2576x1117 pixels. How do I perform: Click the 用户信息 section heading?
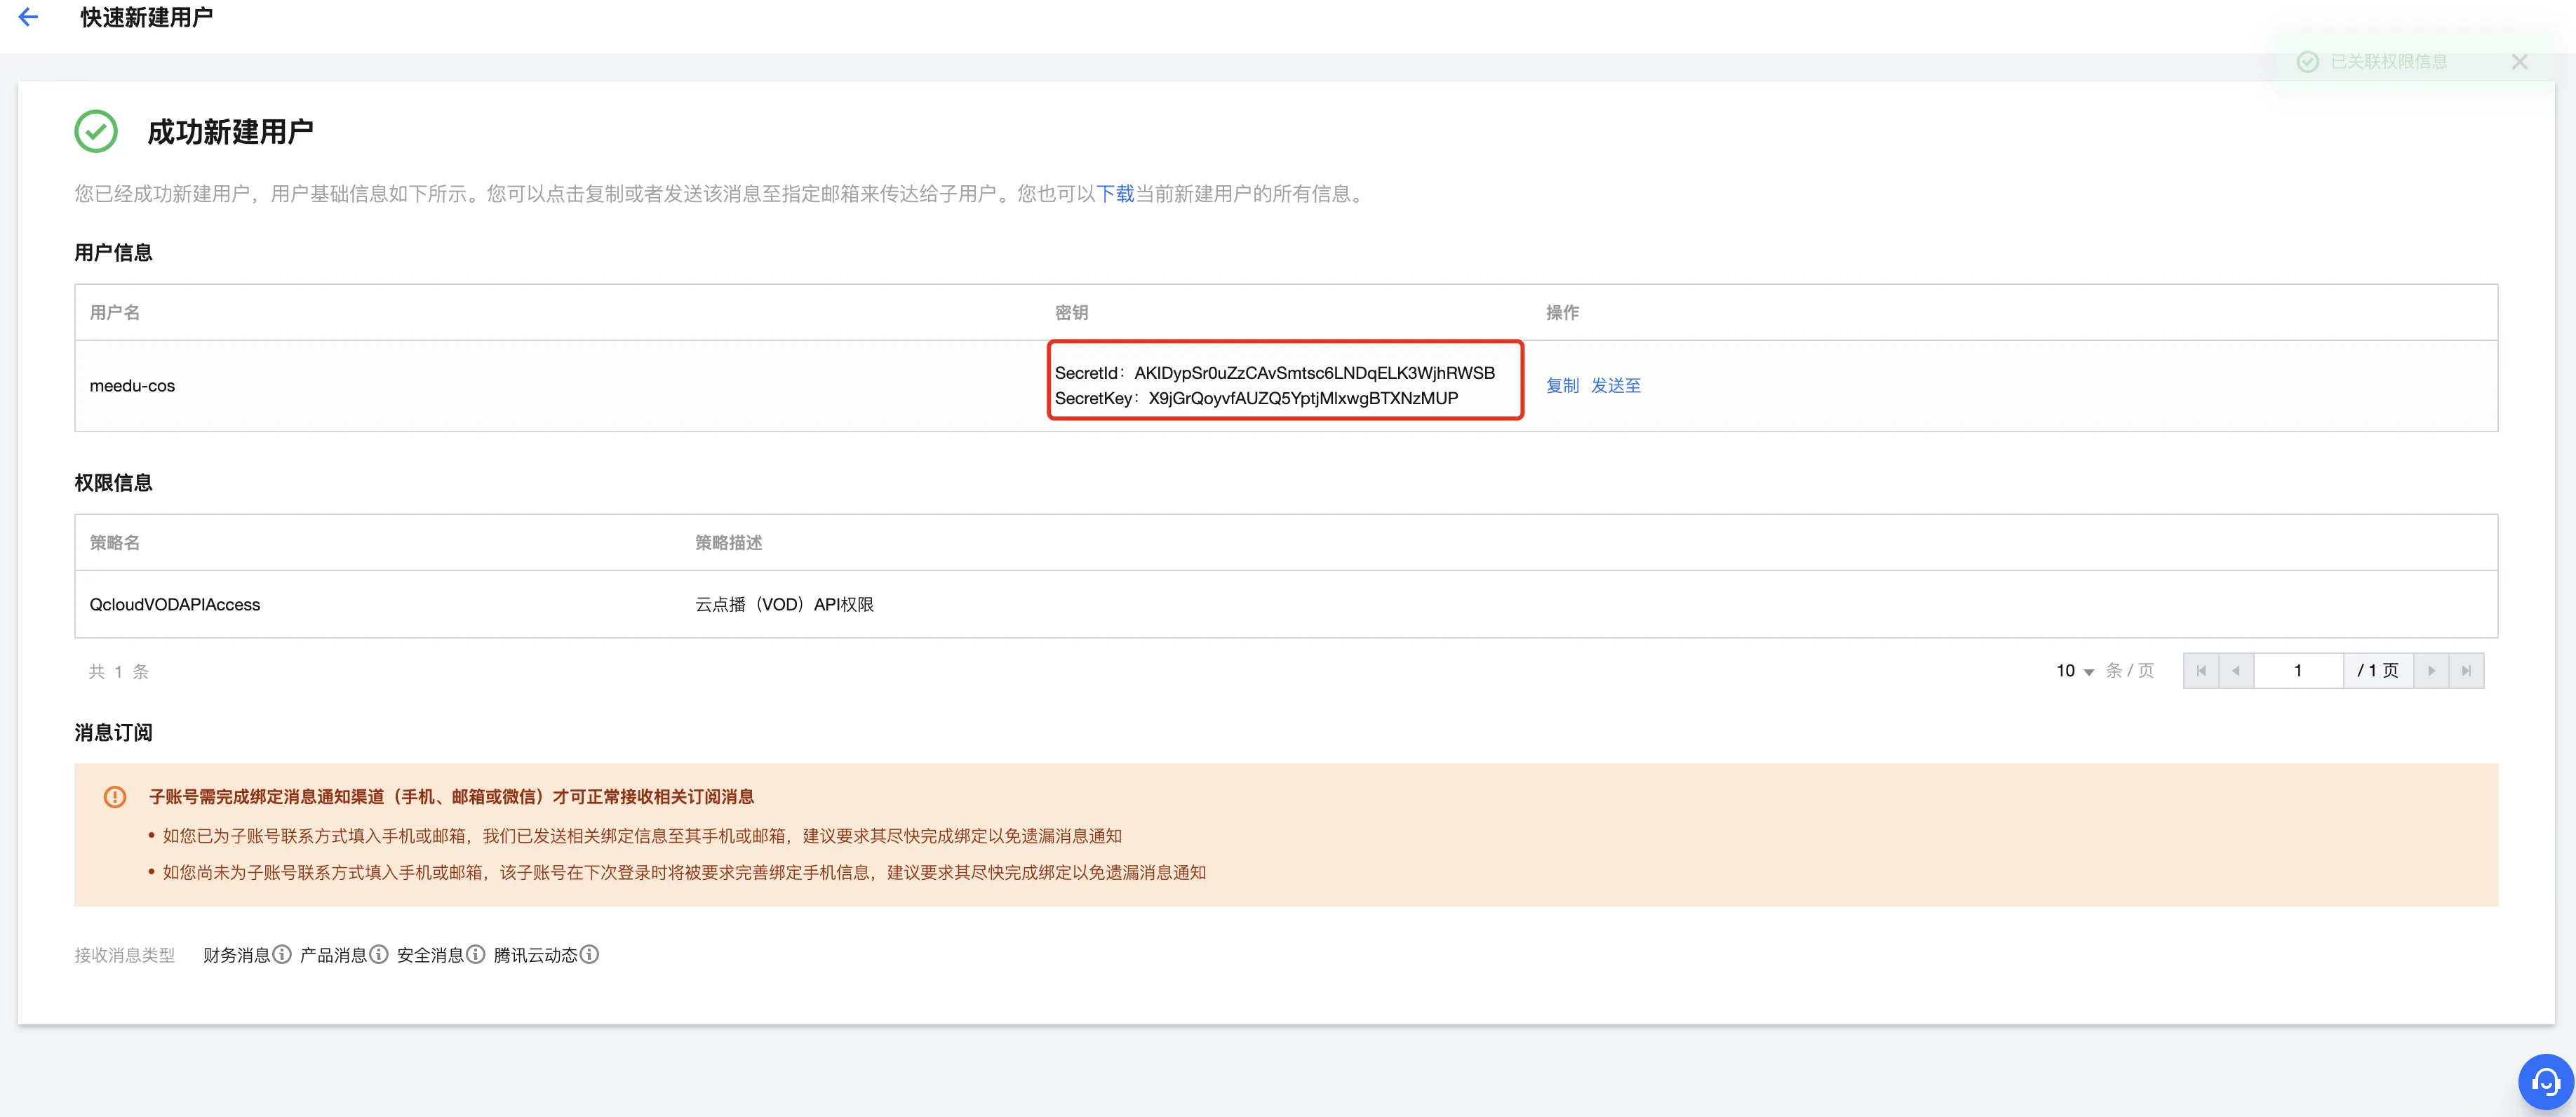click(113, 253)
